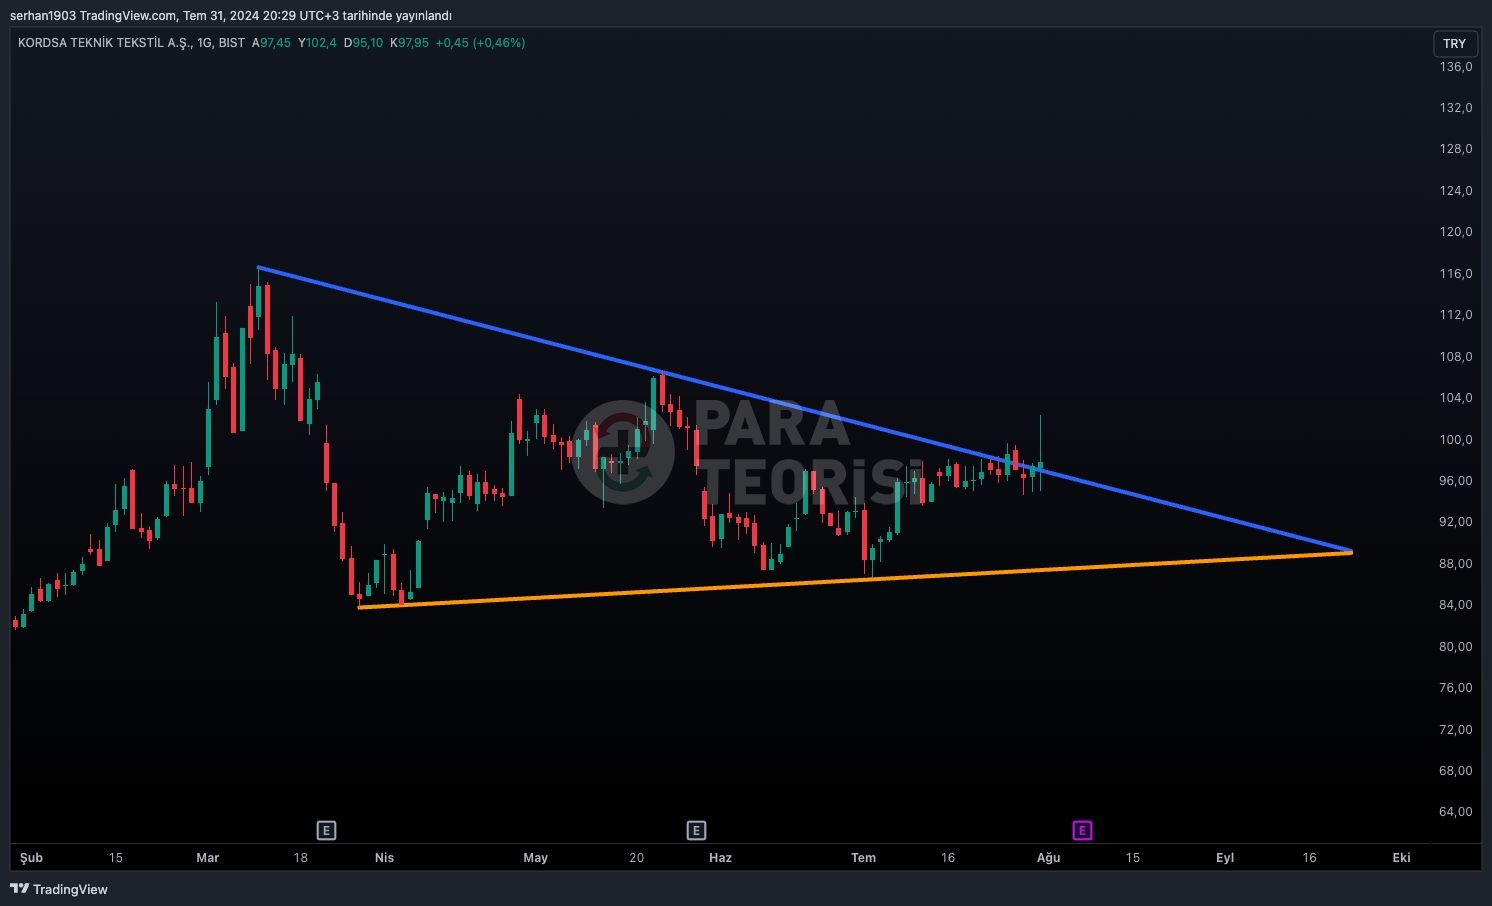Select the purple upcoming earnings E marker
The image size is (1492, 906).
pyautogui.click(x=1082, y=830)
